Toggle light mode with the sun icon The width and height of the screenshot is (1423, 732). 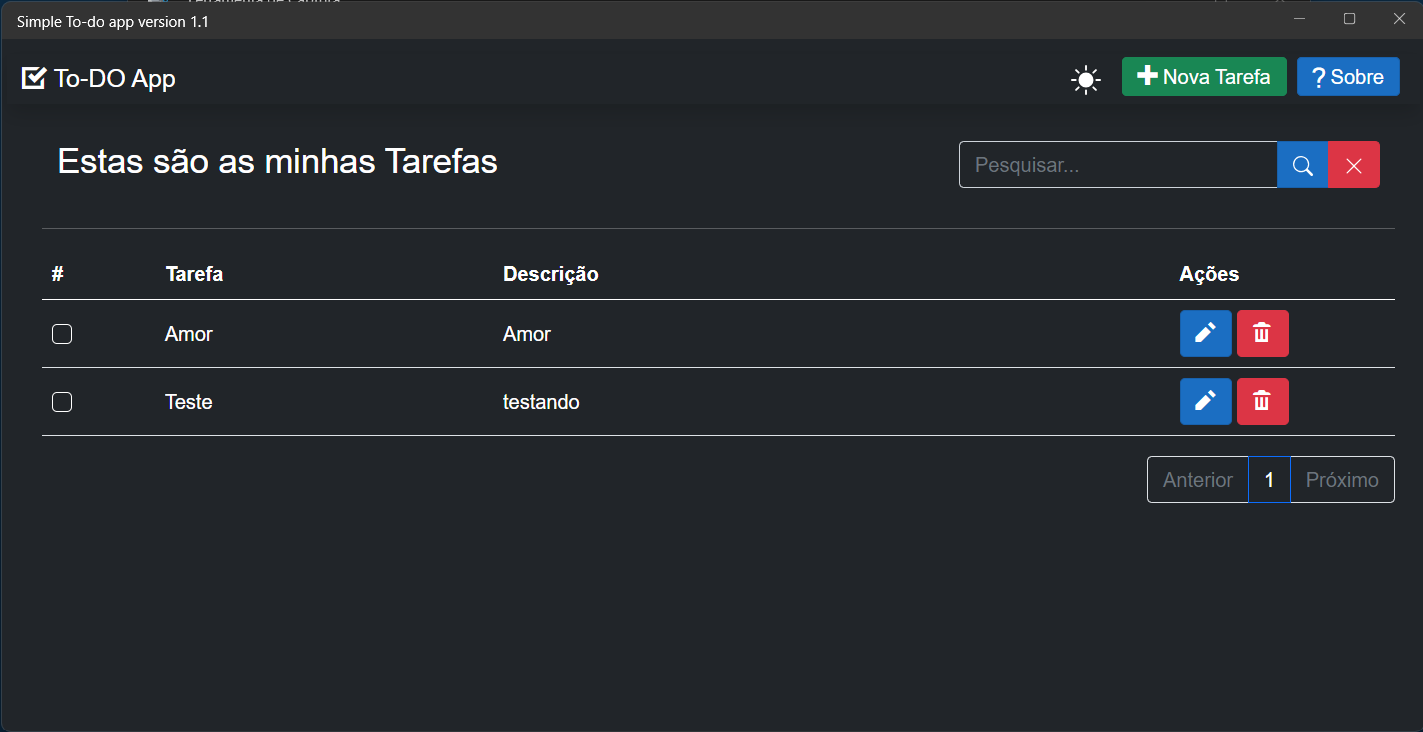tap(1085, 78)
